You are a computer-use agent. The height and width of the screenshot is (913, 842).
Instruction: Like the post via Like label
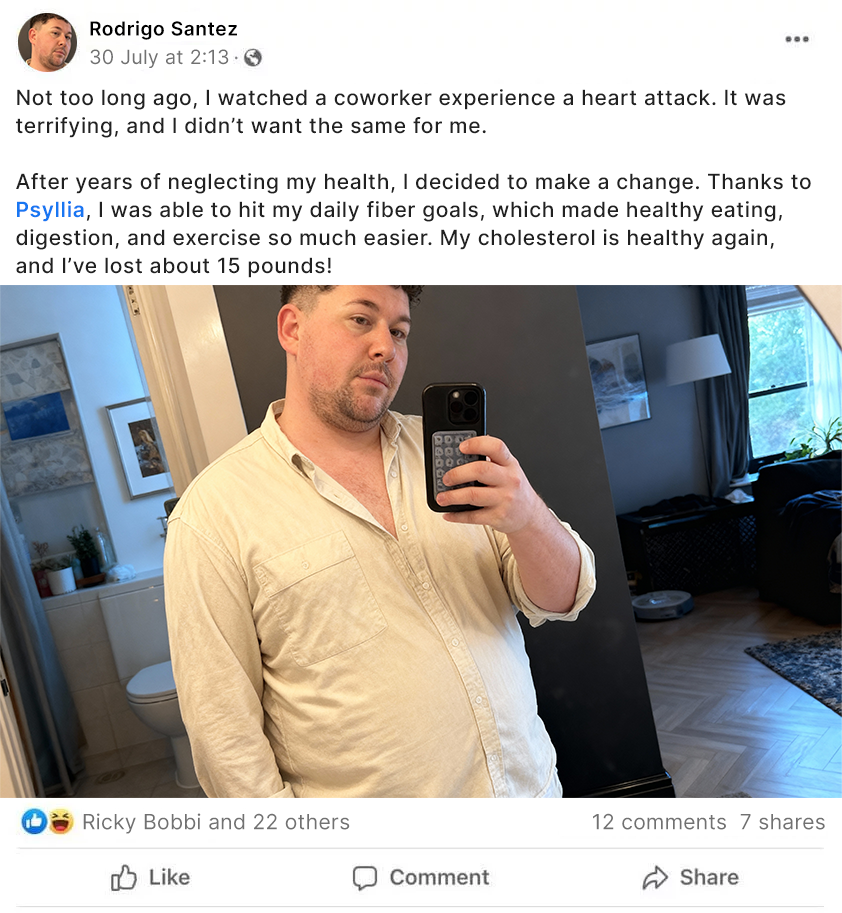pyautogui.click(x=169, y=877)
